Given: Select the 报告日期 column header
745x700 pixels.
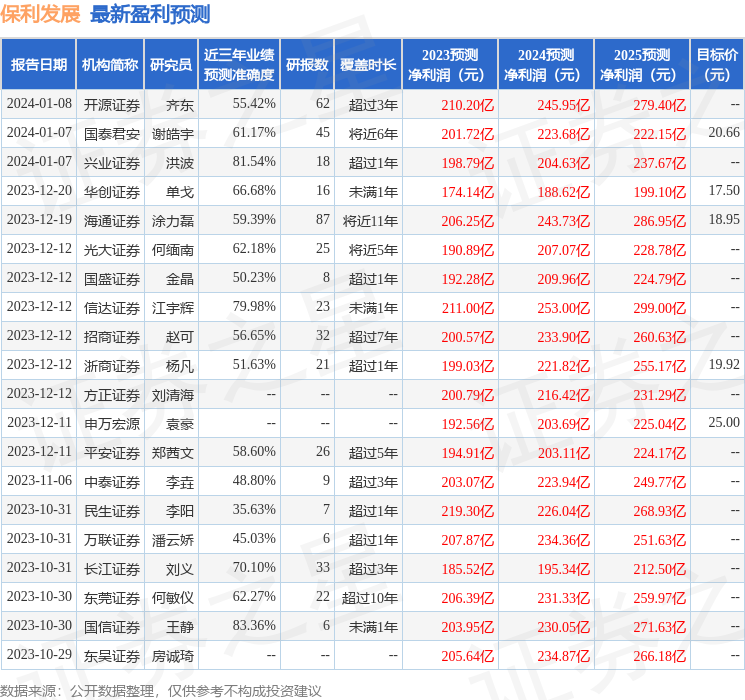Looking at the screenshot, I should coord(38,65).
